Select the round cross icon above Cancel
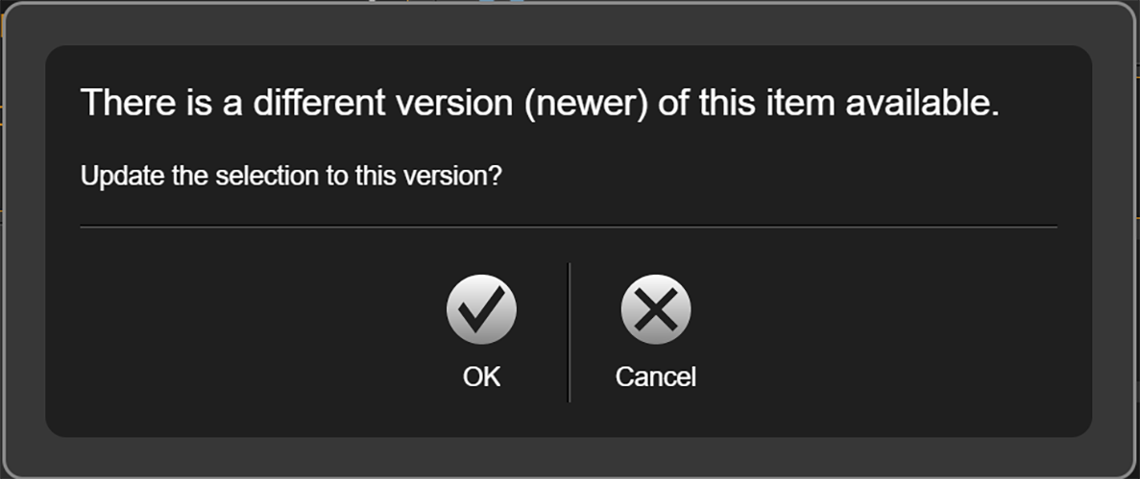This screenshot has width=1140, height=479. click(656, 309)
